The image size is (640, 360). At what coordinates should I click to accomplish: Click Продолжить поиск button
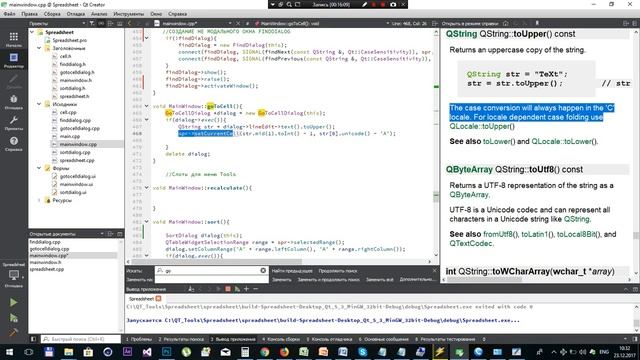[338, 271]
